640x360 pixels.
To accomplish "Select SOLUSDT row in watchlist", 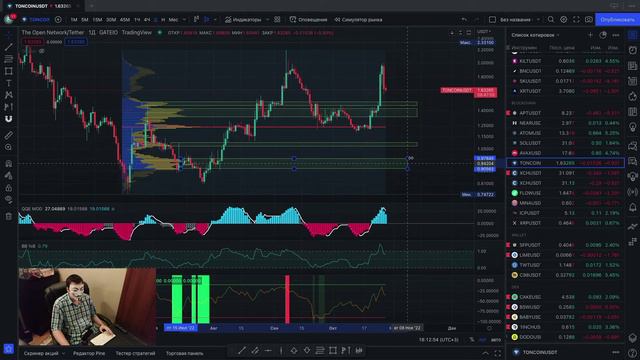I will click(565, 143).
